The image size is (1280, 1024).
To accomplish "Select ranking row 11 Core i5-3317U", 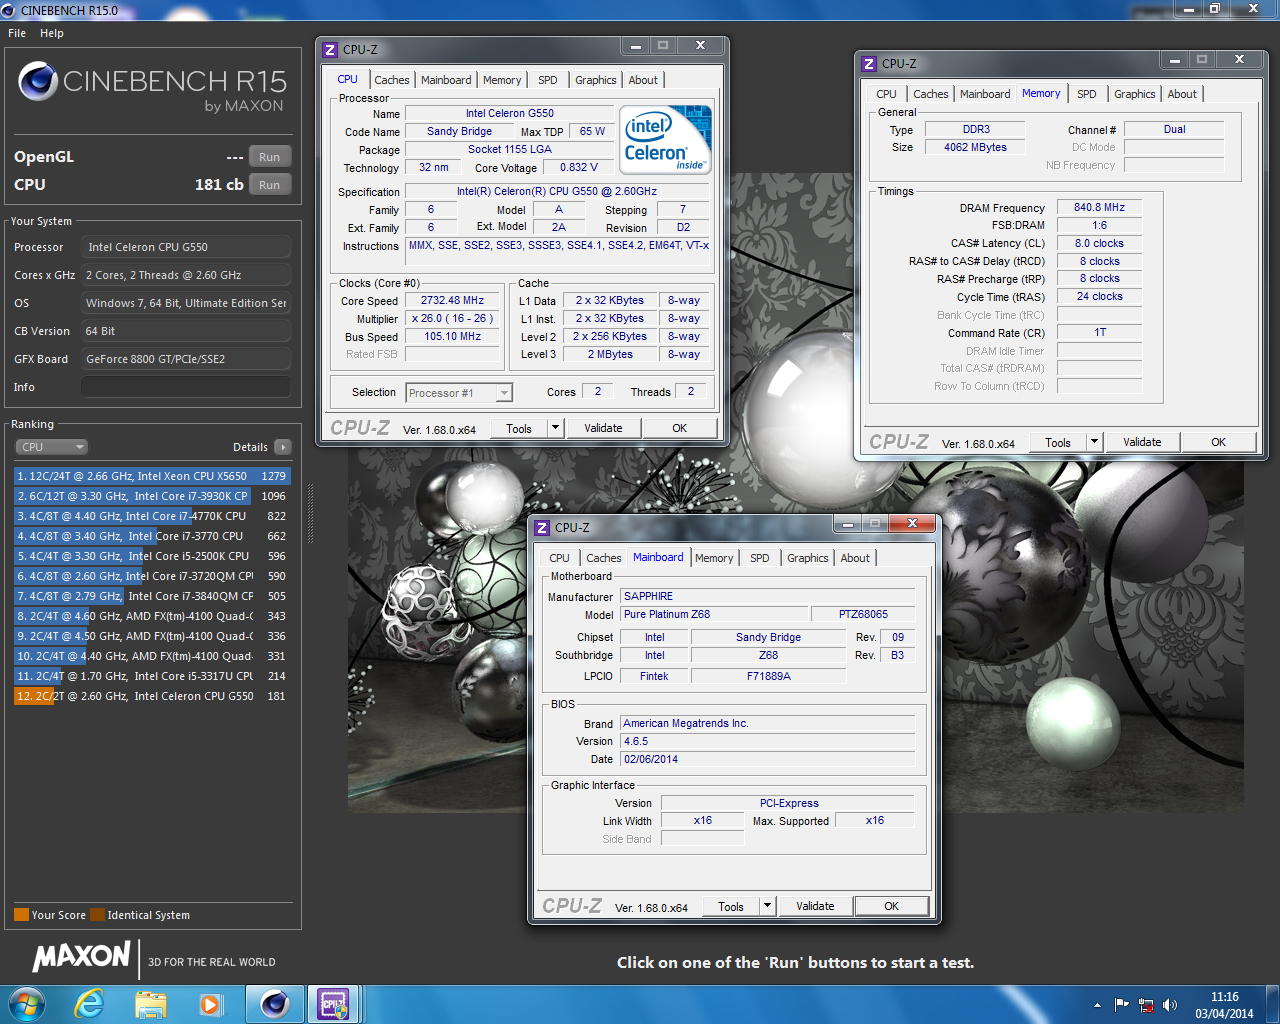I will [152, 676].
